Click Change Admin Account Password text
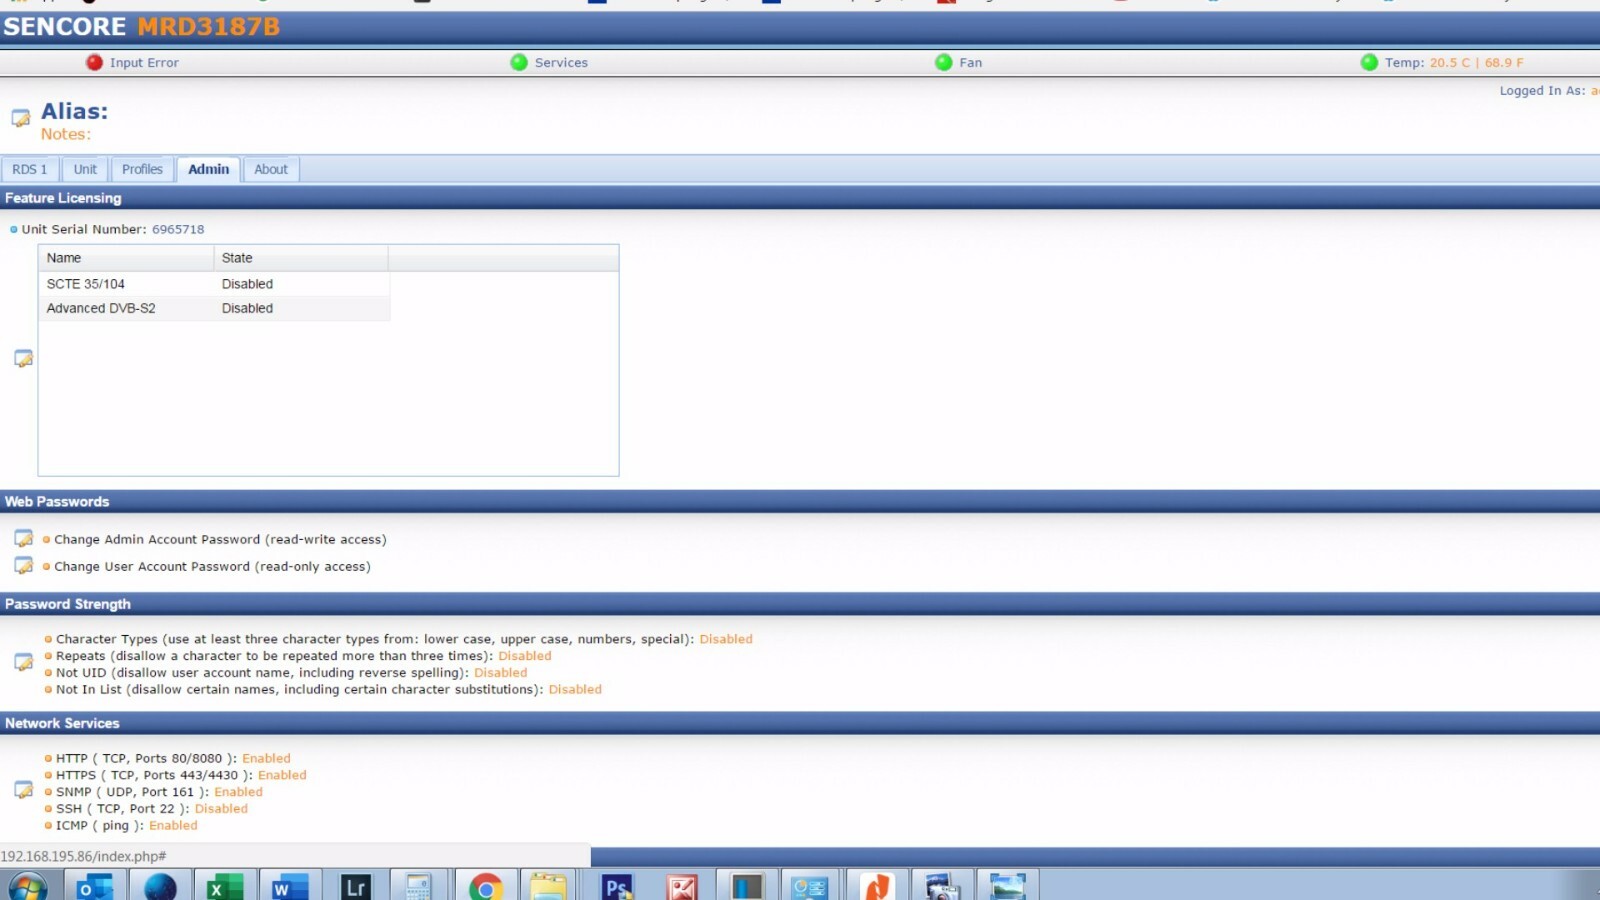This screenshot has height=900, width=1600. tap(220, 539)
